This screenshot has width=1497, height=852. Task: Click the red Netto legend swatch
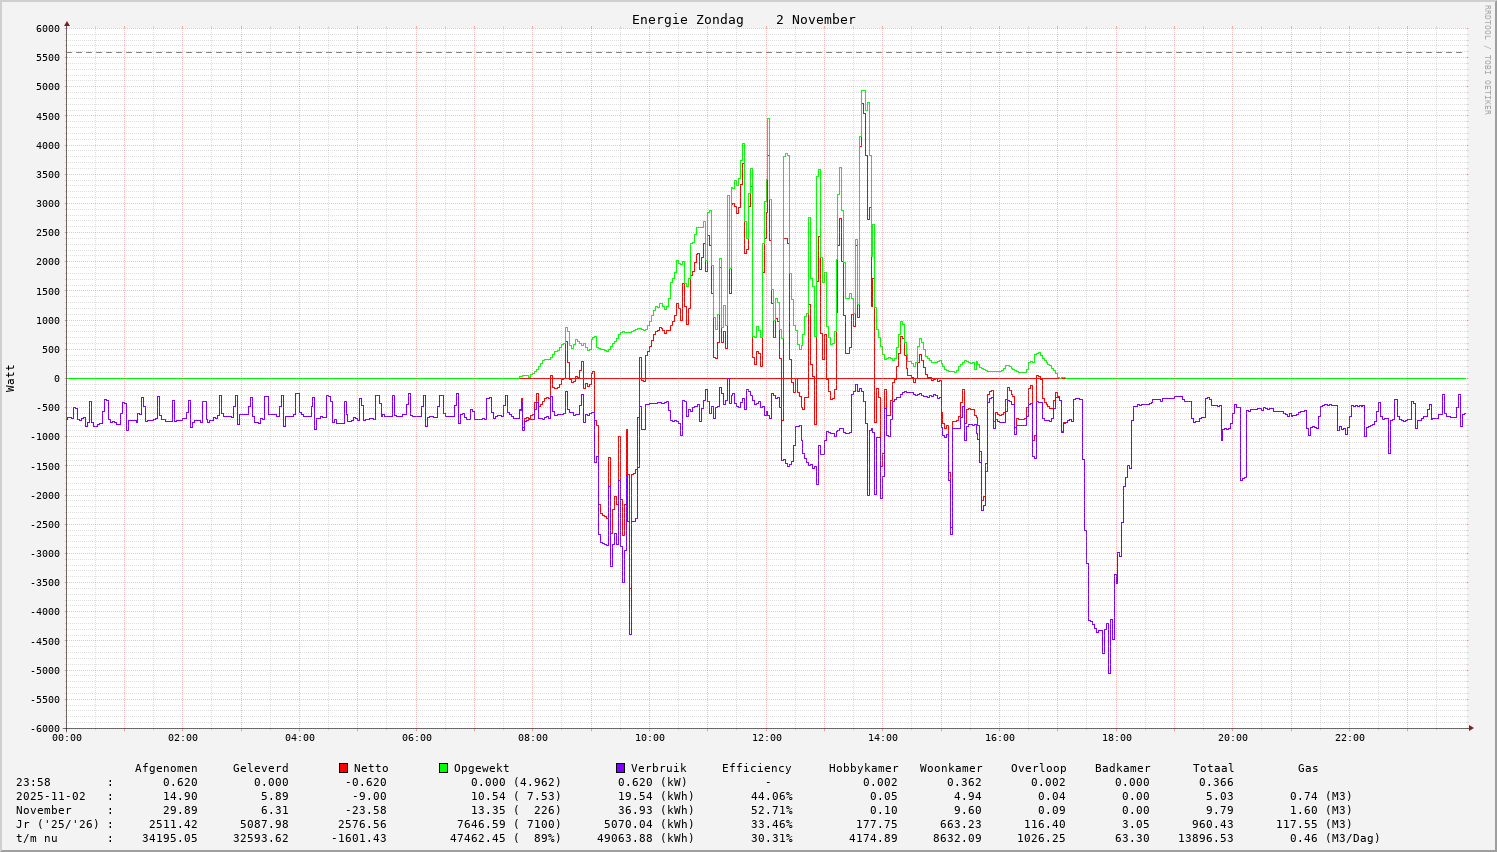click(343, 768)
